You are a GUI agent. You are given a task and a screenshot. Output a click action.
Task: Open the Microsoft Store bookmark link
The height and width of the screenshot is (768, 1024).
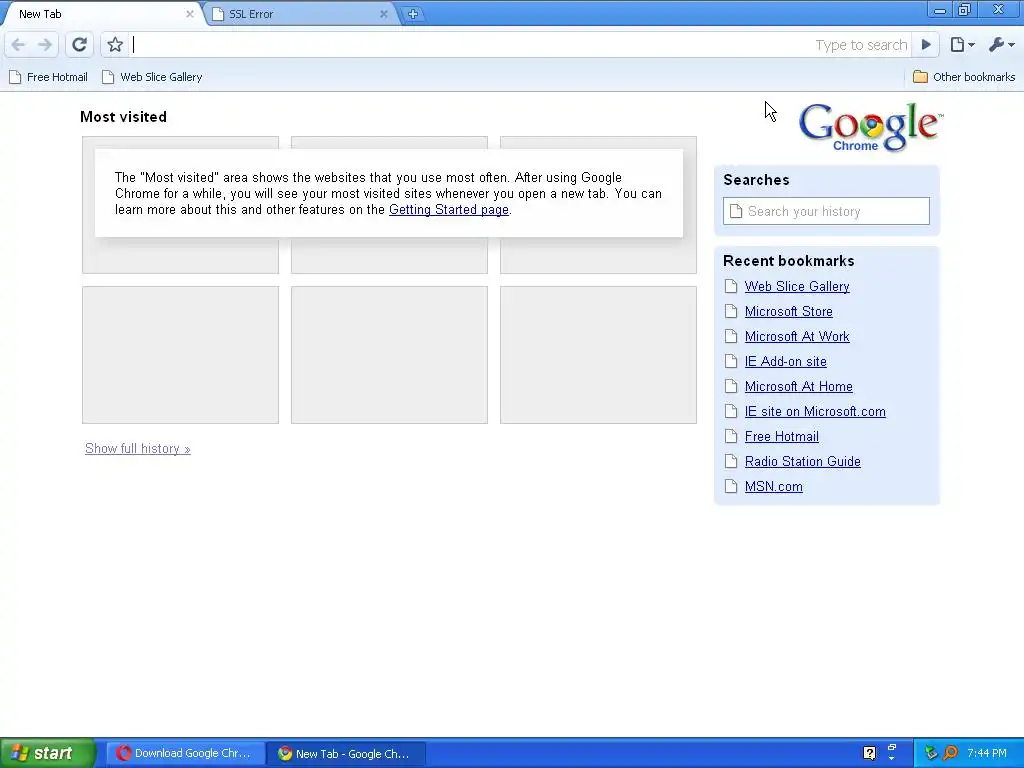pos(788,312)
